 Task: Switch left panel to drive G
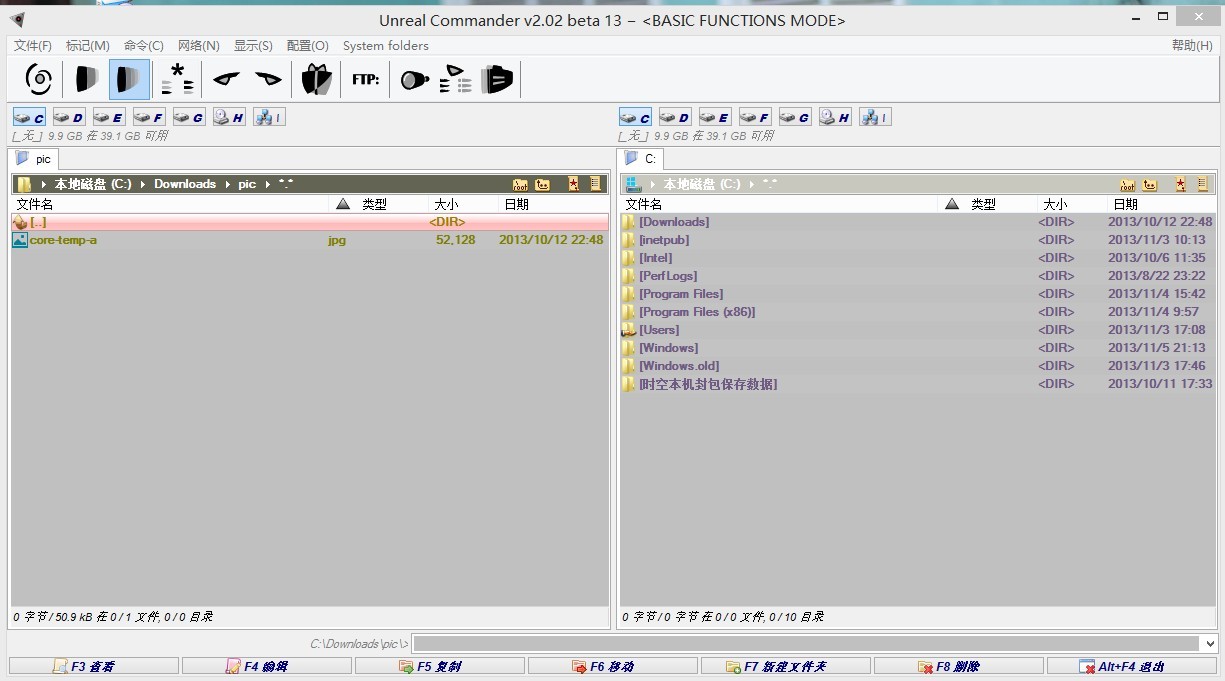189,117
